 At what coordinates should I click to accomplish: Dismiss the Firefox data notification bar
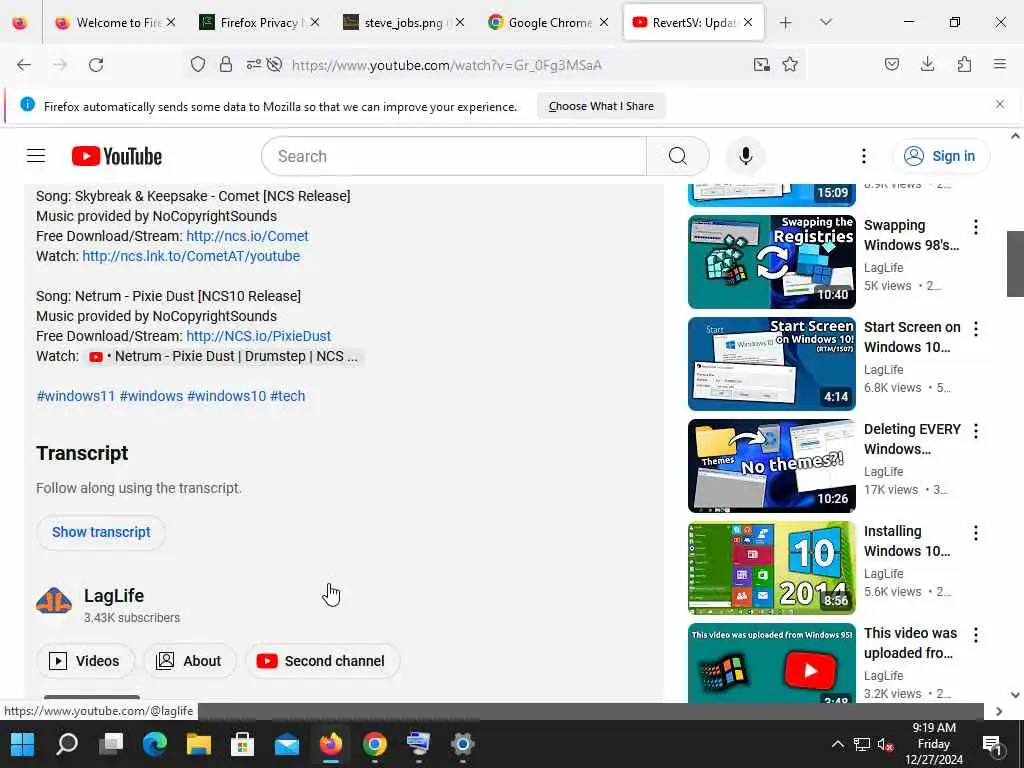point(999,104)
